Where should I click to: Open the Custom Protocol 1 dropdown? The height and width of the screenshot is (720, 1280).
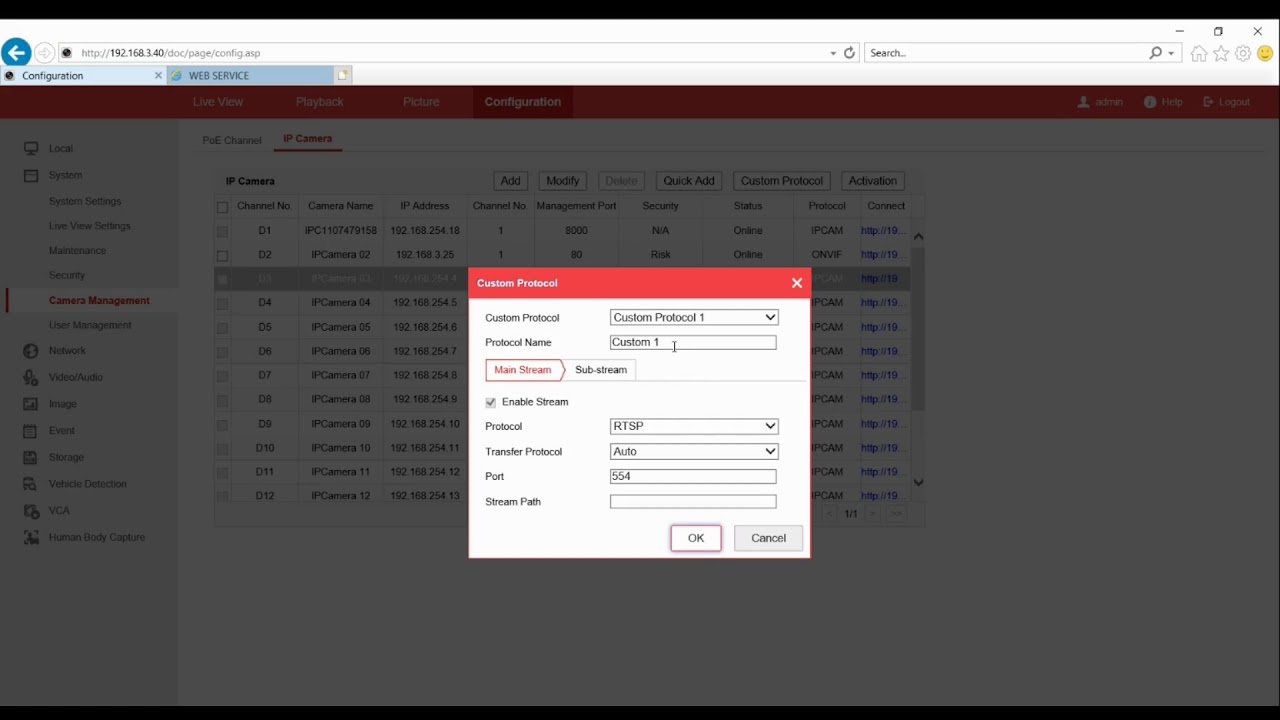click(x=694, y=317)
